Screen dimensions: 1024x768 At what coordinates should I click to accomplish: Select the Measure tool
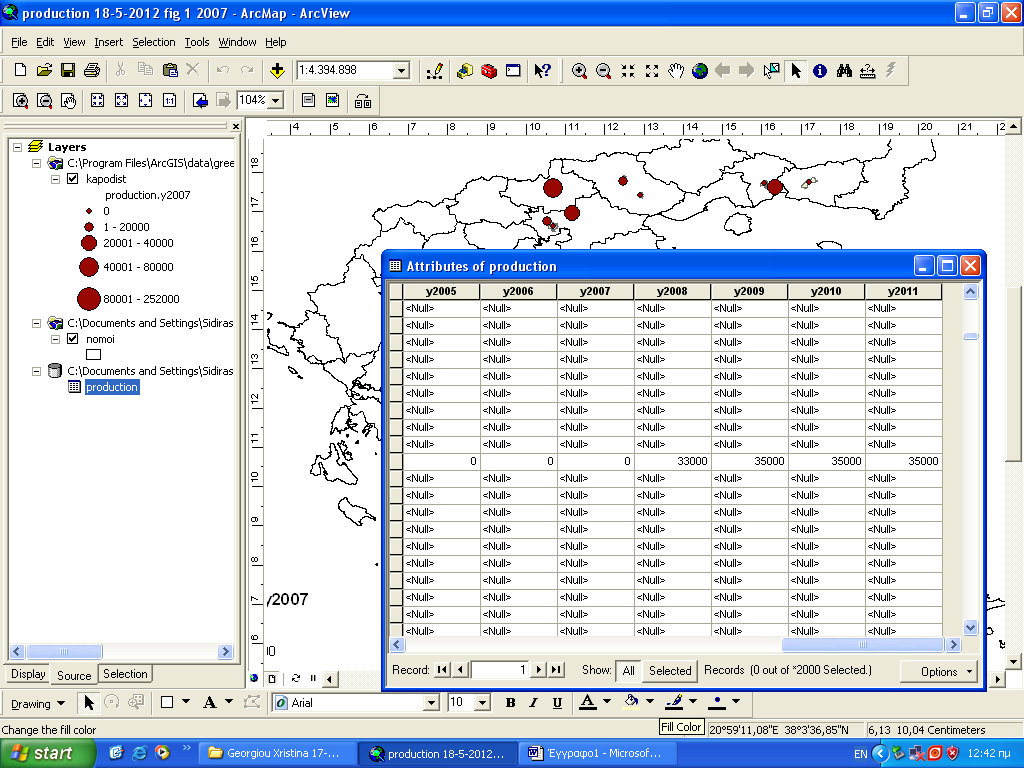pyautogui.click(x=867, y=71)
